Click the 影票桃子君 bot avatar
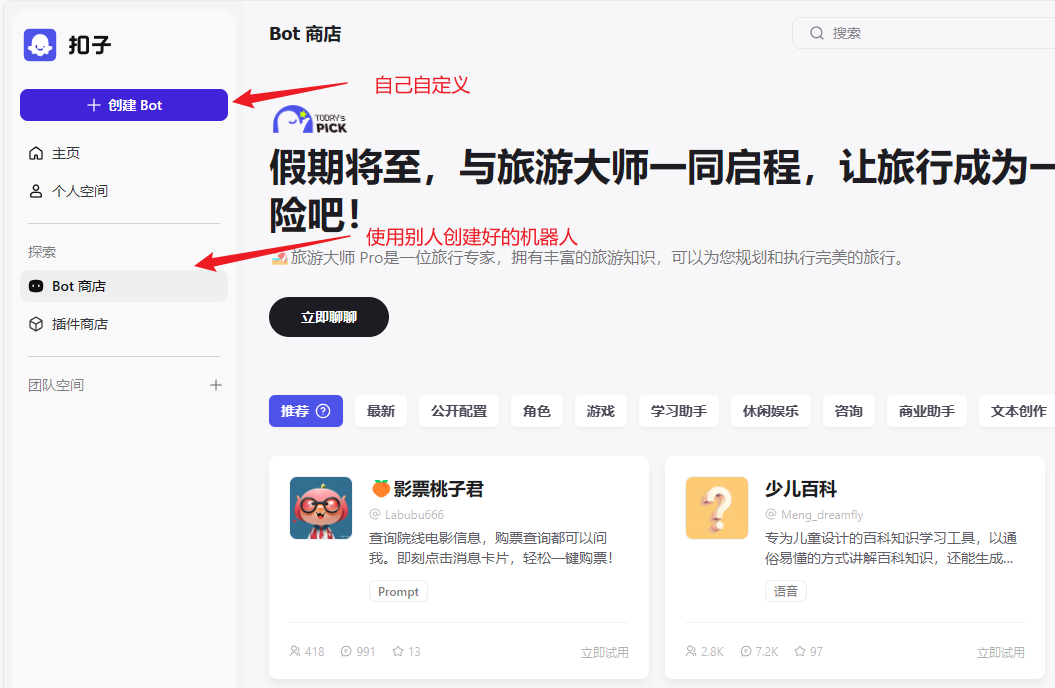 coord(321,508)
